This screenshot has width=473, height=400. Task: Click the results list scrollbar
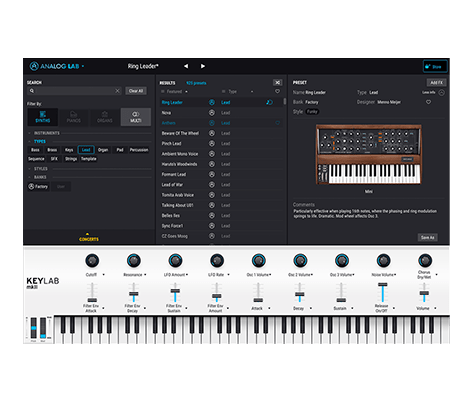tap(285, 101)
